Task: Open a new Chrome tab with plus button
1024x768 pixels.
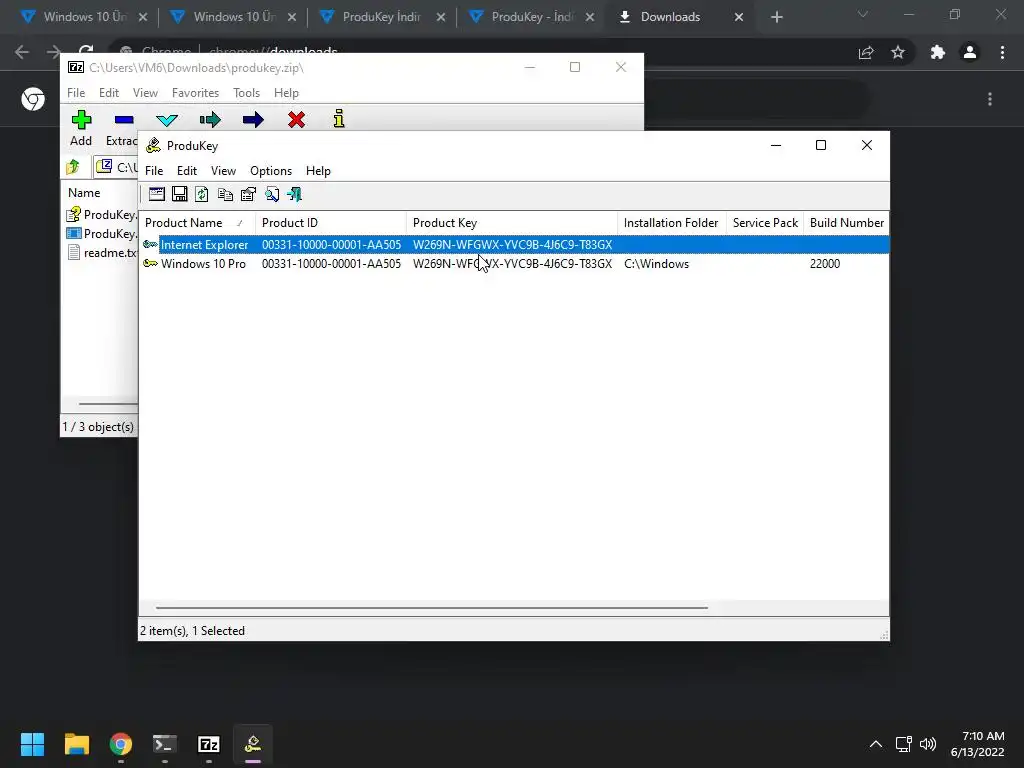Action: pyautogui.click(x=776, y=17)
